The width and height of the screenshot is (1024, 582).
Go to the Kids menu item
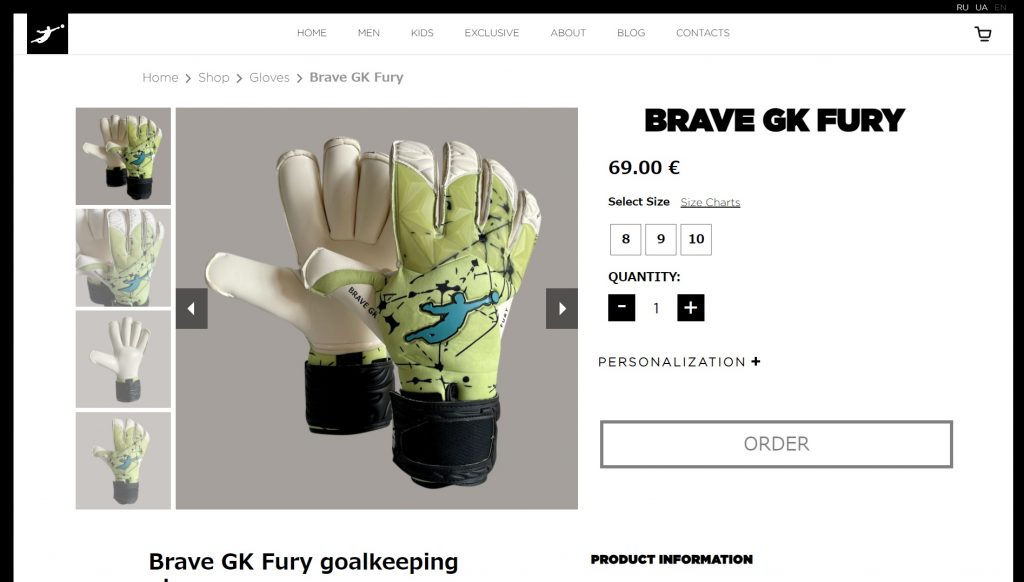pyautogui.click(x=422, y=33)
